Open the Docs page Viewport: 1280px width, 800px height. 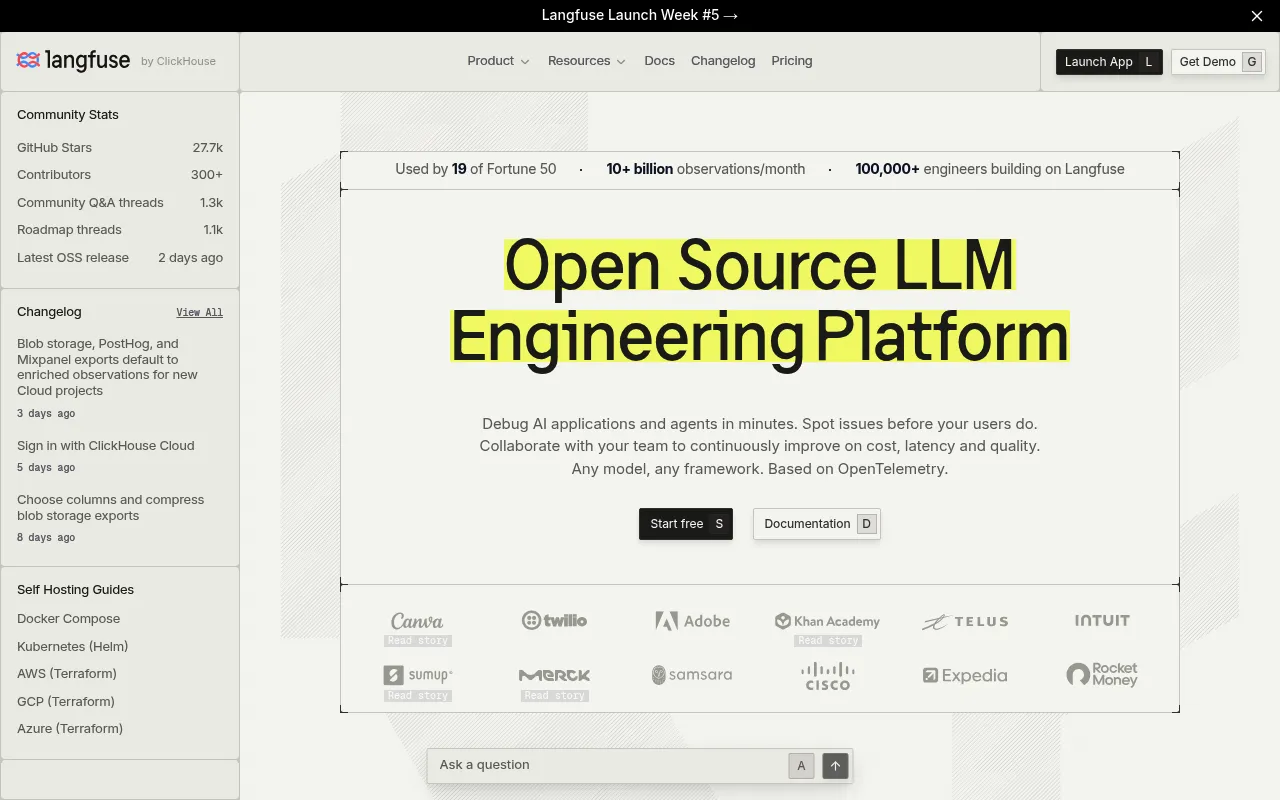[x=659, y=61]
